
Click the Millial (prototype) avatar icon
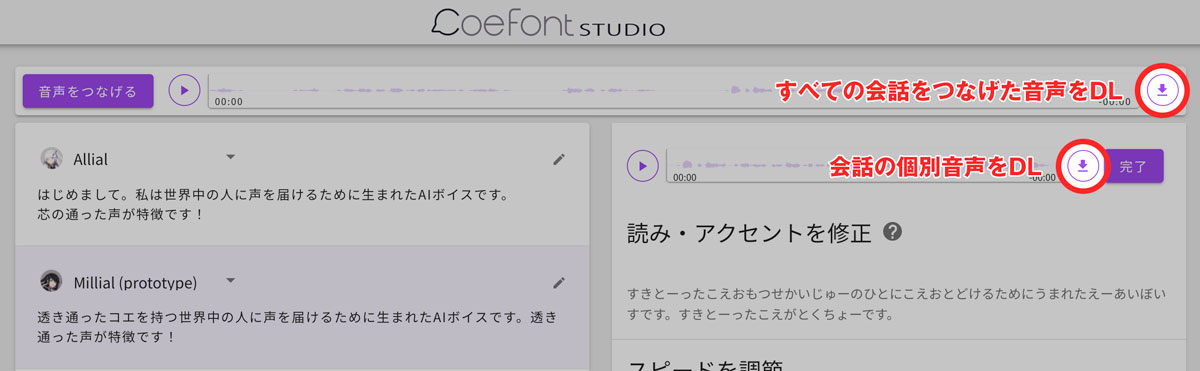point(52,282)
